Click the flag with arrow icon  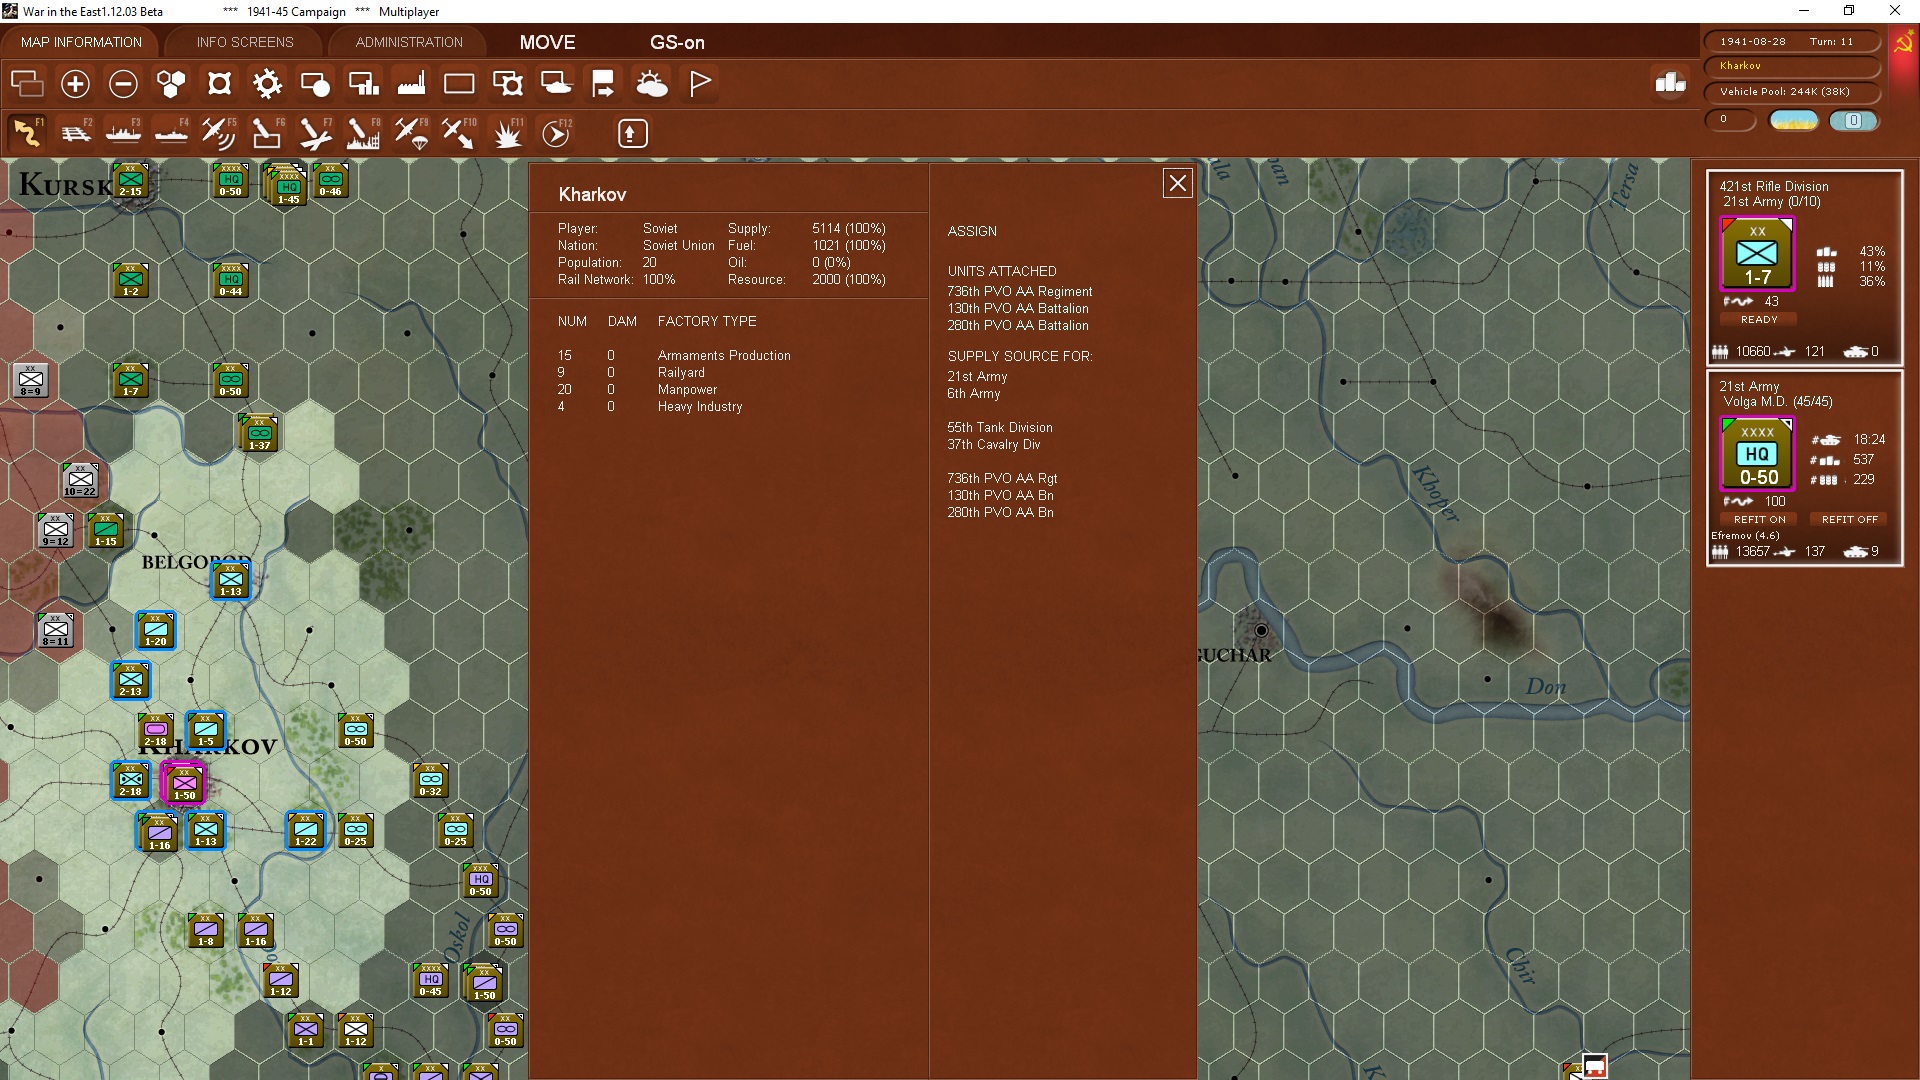tap(603, 84)
